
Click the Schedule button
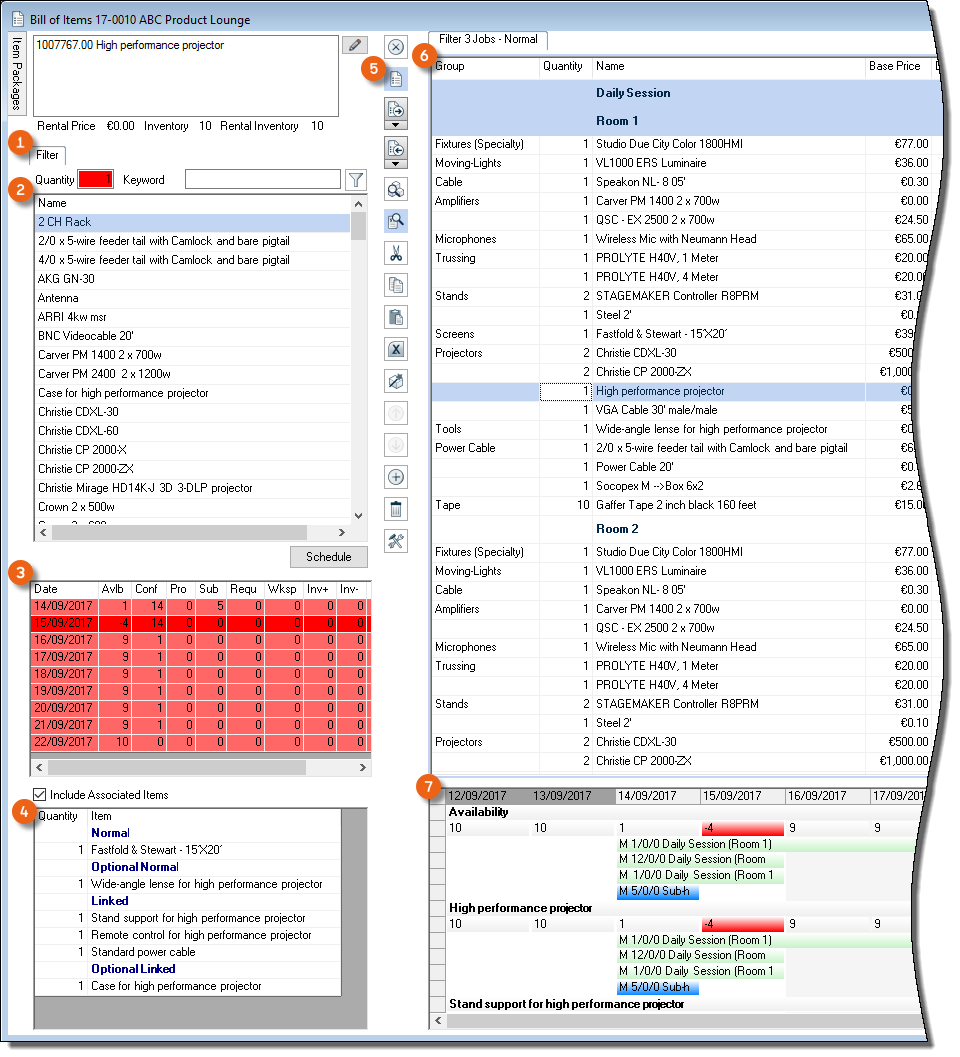[x=328, y=557]
